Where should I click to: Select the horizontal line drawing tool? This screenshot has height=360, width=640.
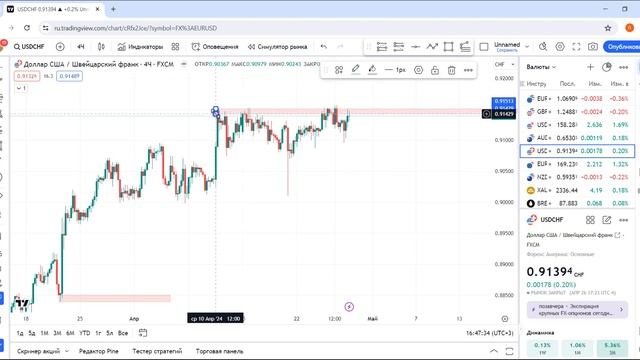(x=415, y=47)
